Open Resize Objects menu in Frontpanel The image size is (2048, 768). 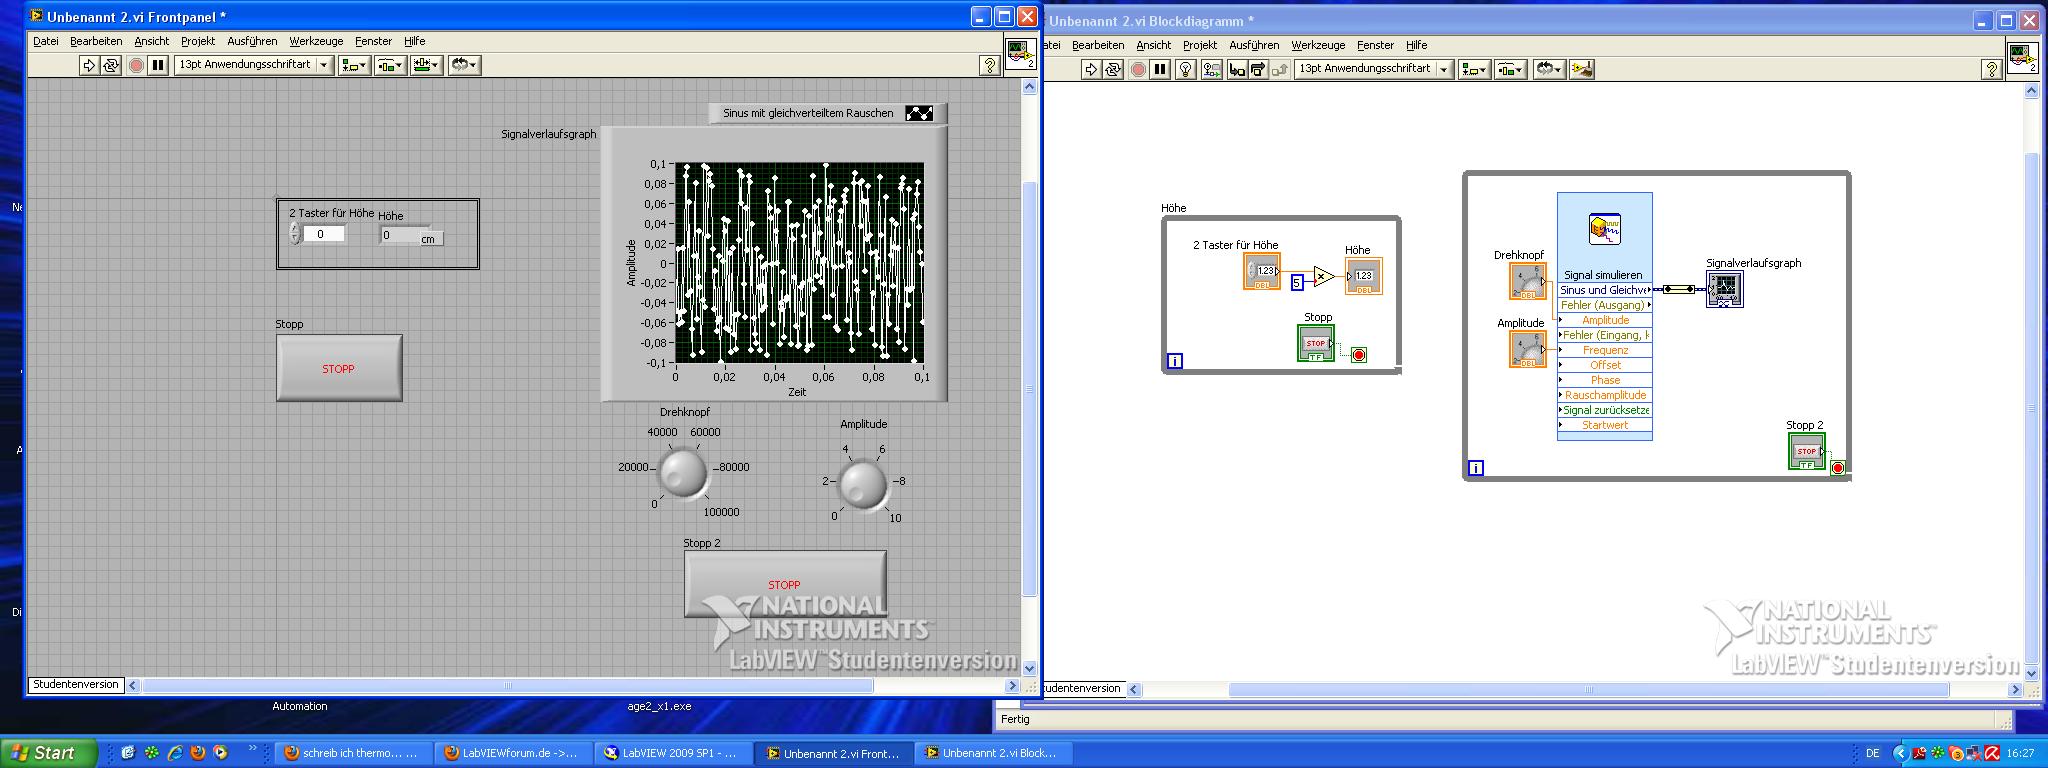click(x=426, y=65)
